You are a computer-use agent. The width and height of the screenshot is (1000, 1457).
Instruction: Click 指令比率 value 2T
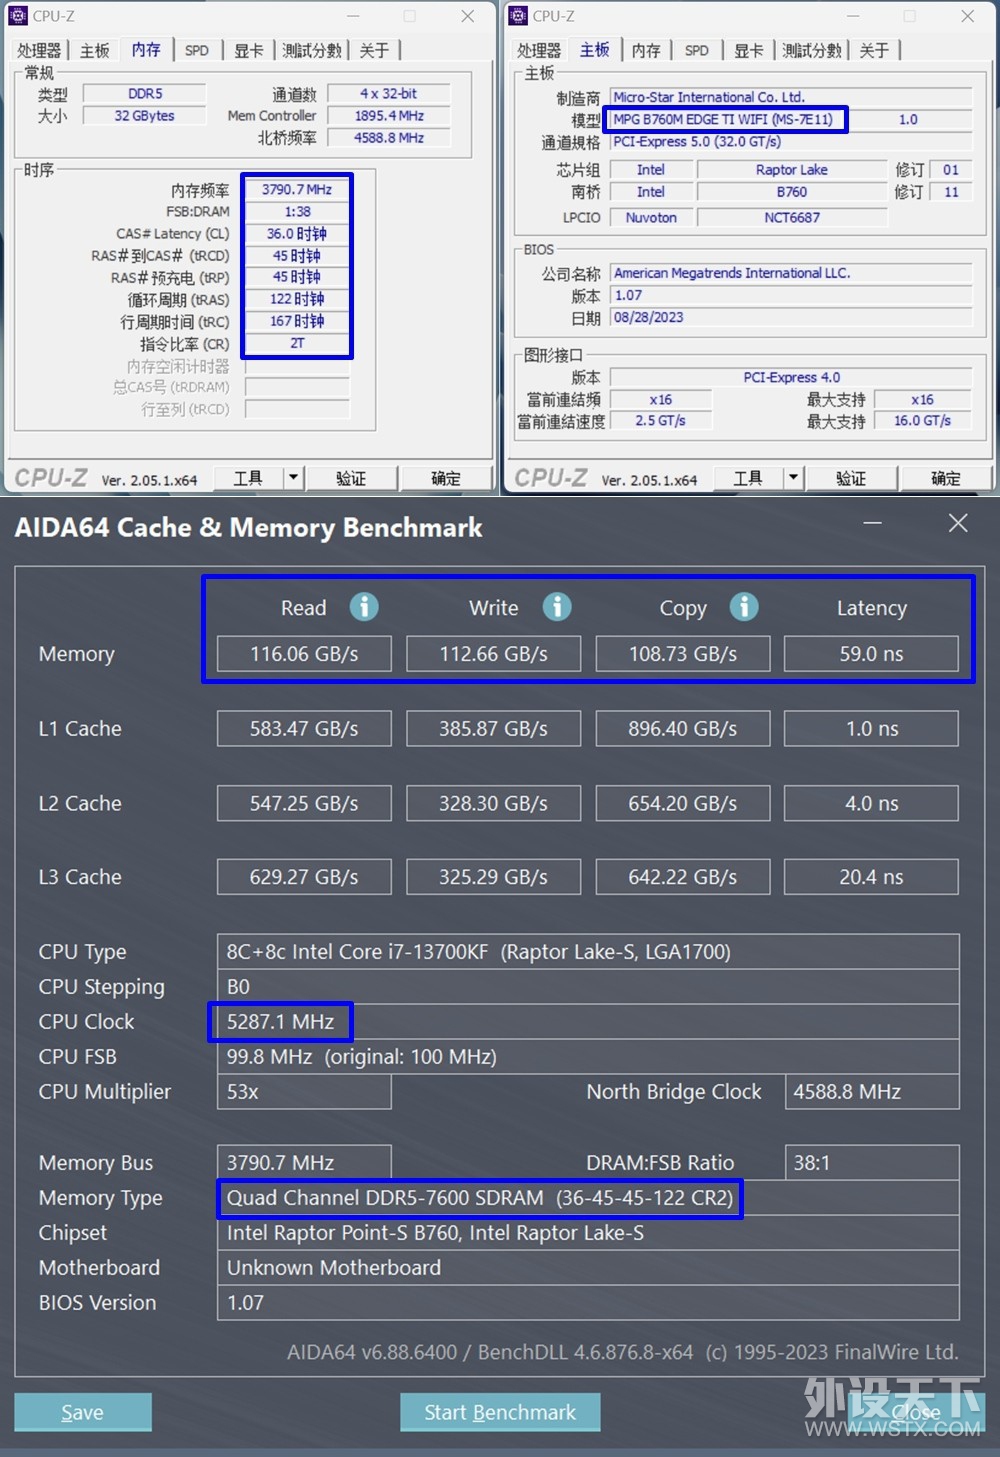[x=297, y=343]
